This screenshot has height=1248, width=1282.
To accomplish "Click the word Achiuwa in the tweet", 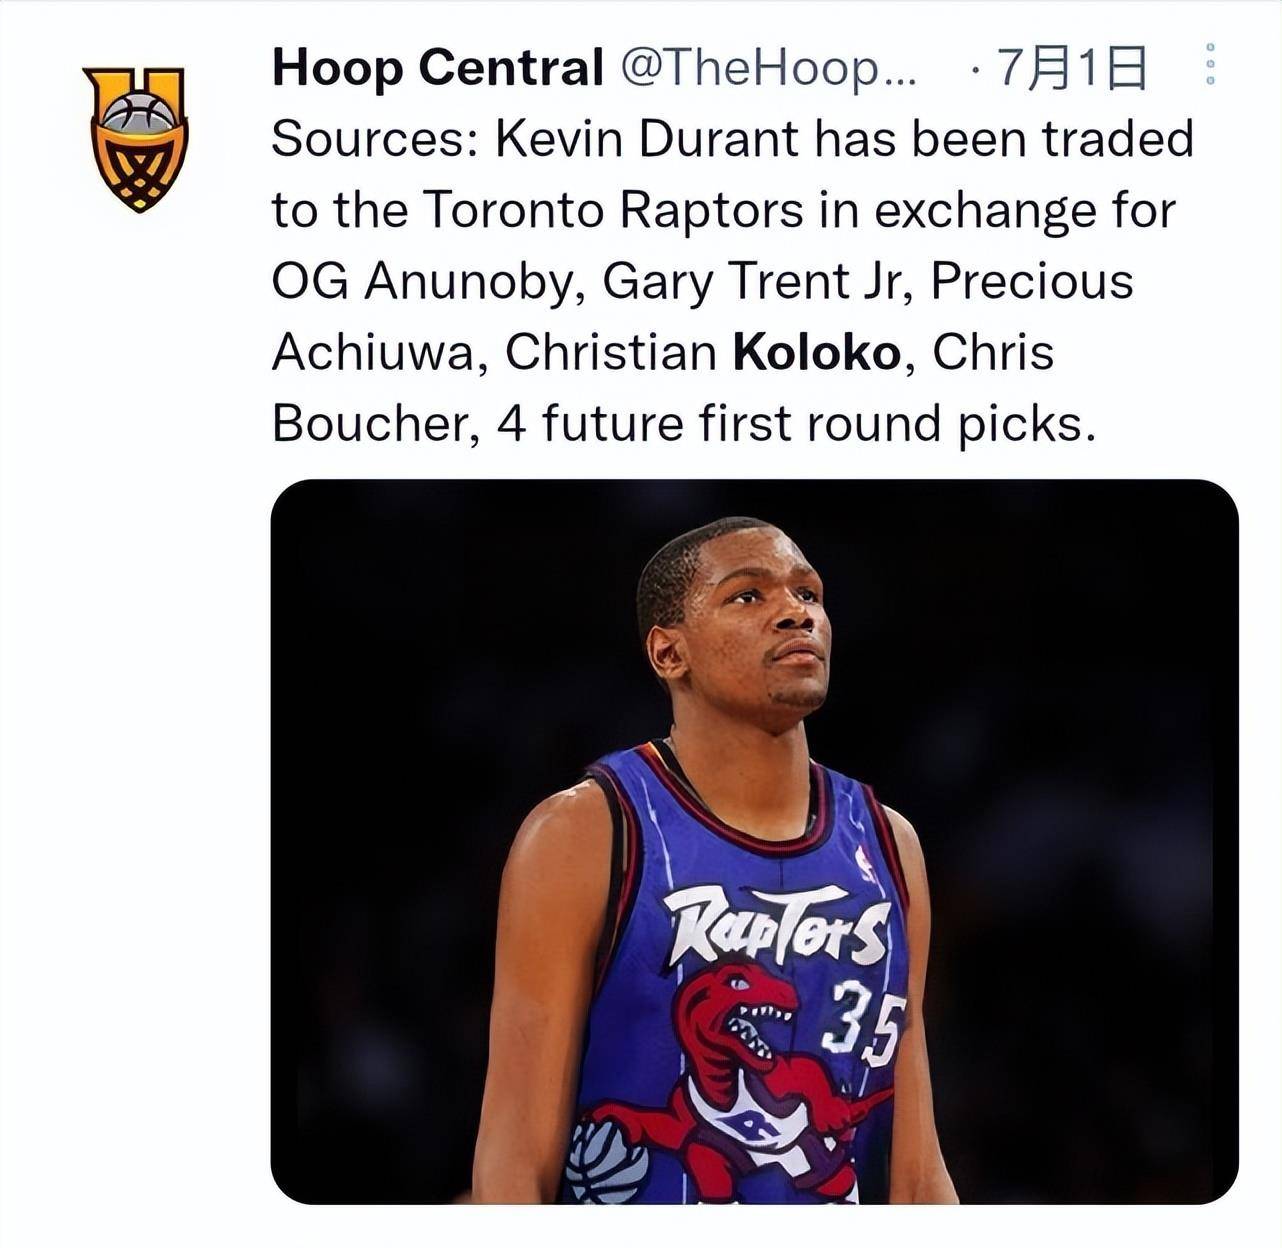I will coord(380,353).
